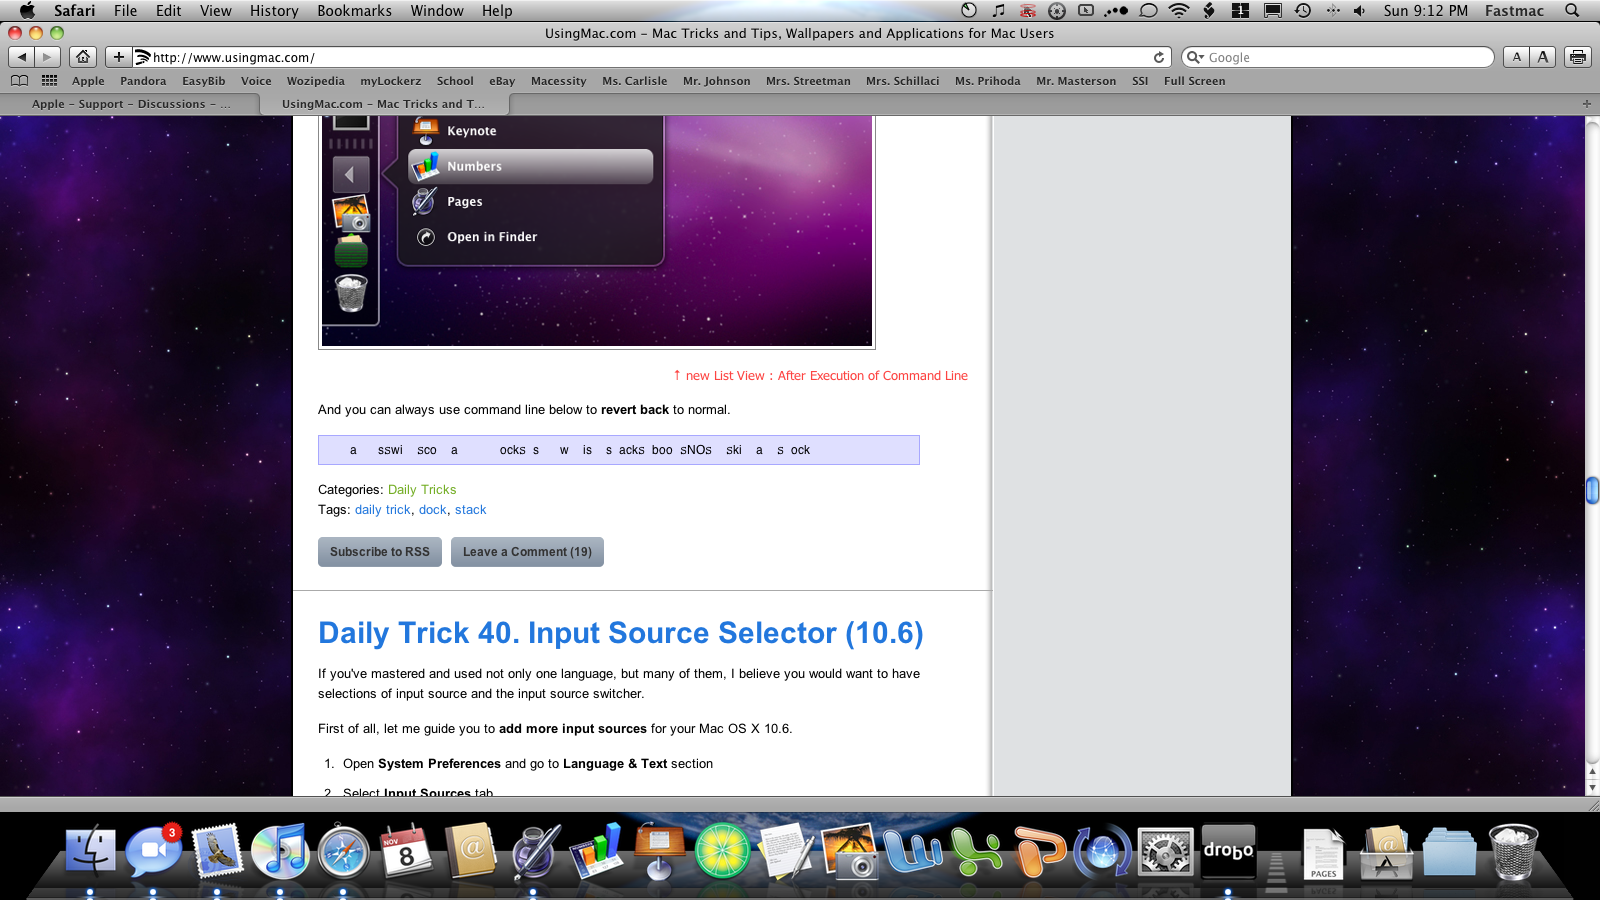
Task: Open System Preferences gear in Dock
Action: tap(1165, 852)
